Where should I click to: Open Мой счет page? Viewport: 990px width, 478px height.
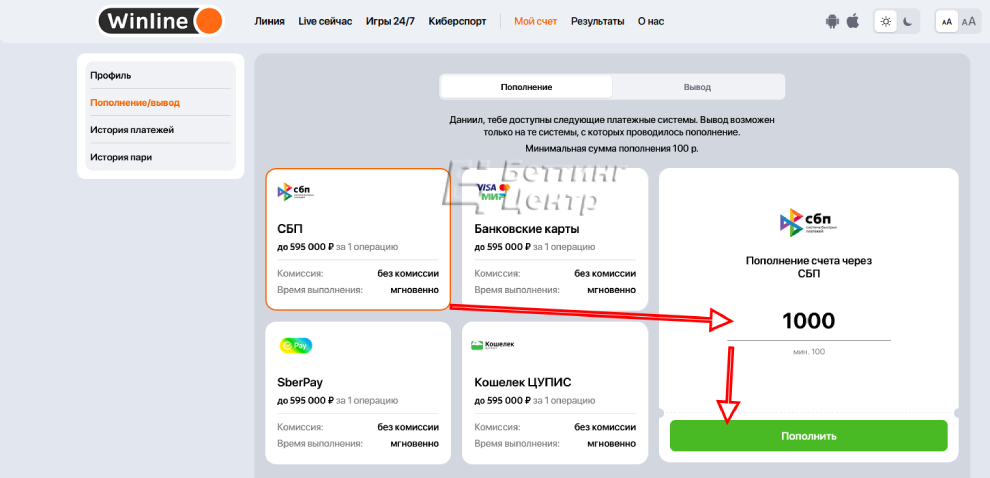(535, 21)
